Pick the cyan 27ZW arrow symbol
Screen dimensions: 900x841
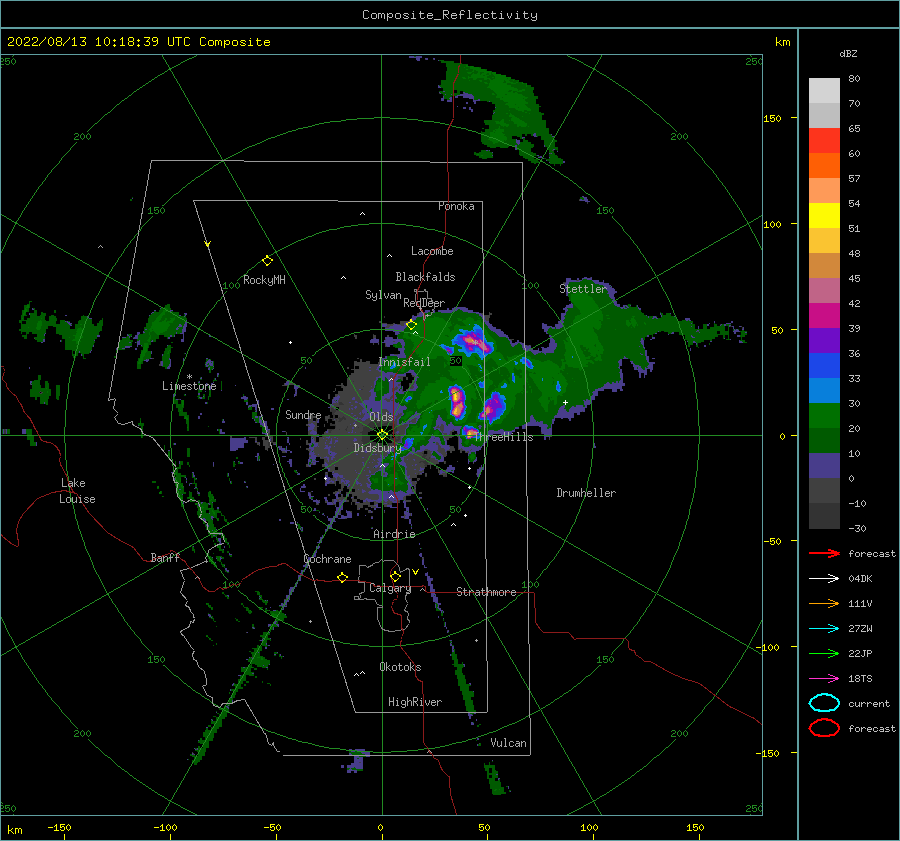coord(824,629)
